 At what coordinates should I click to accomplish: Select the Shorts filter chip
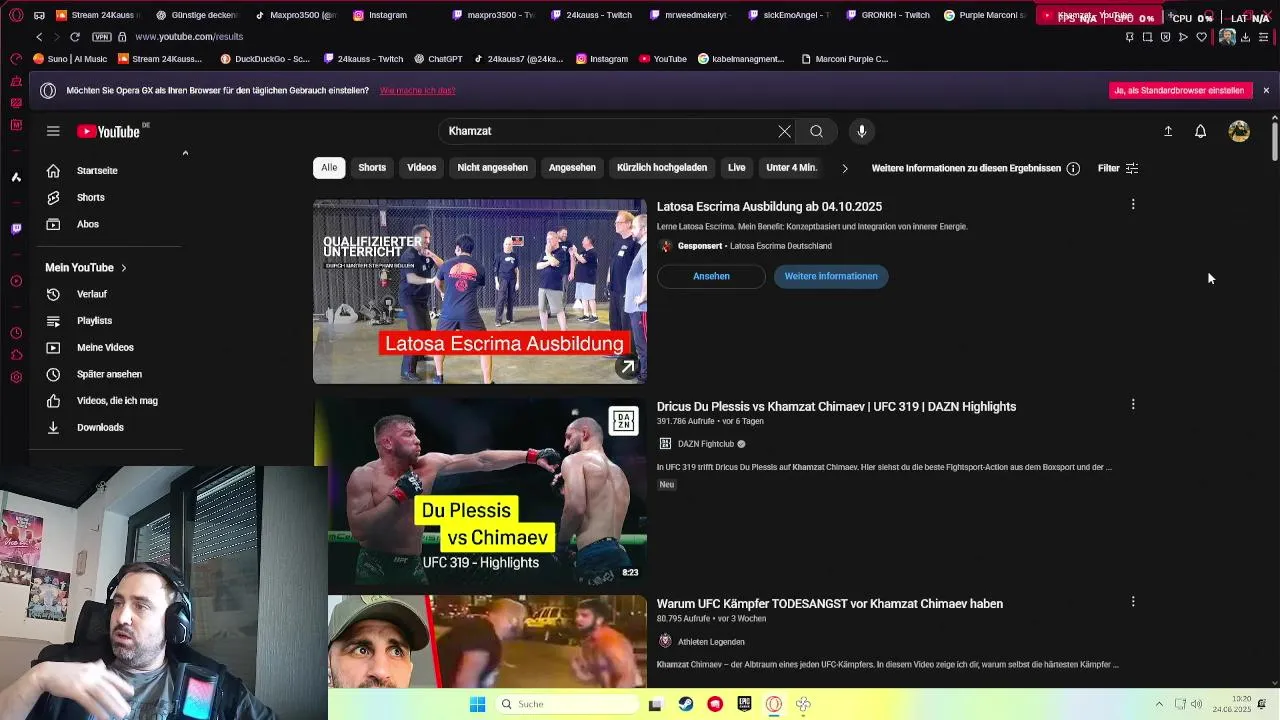[372, 168]
